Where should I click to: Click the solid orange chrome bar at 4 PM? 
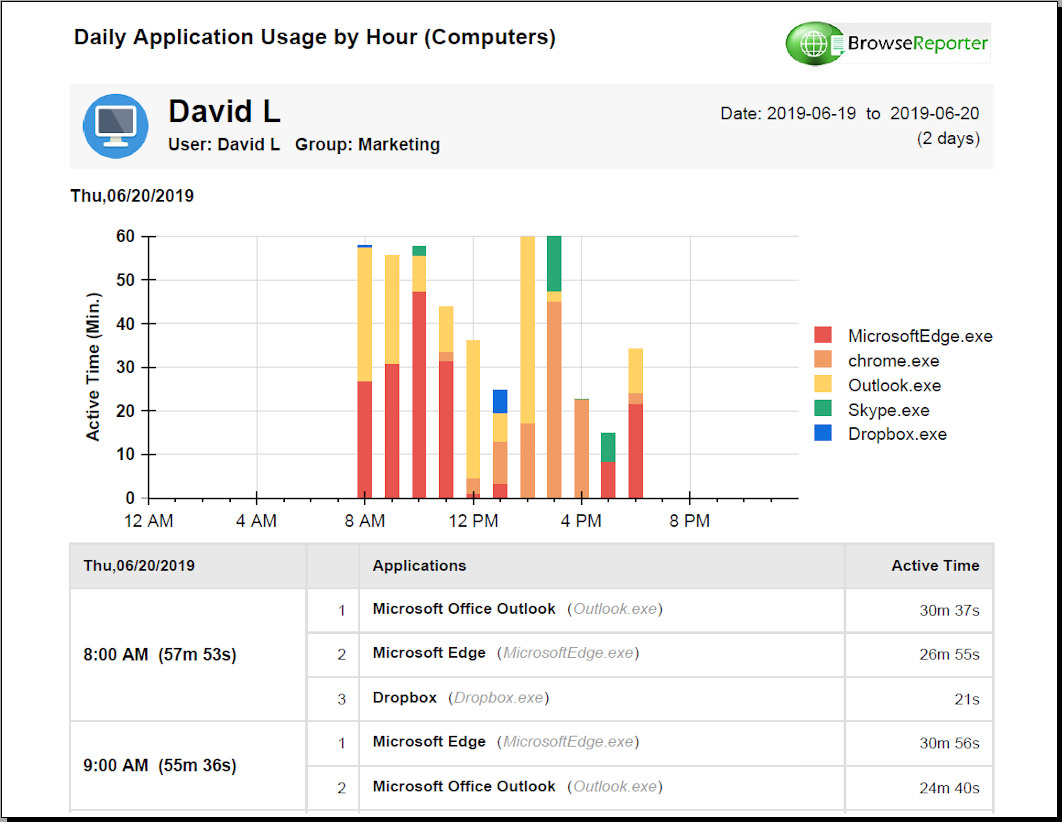click(x=581, y=448)
